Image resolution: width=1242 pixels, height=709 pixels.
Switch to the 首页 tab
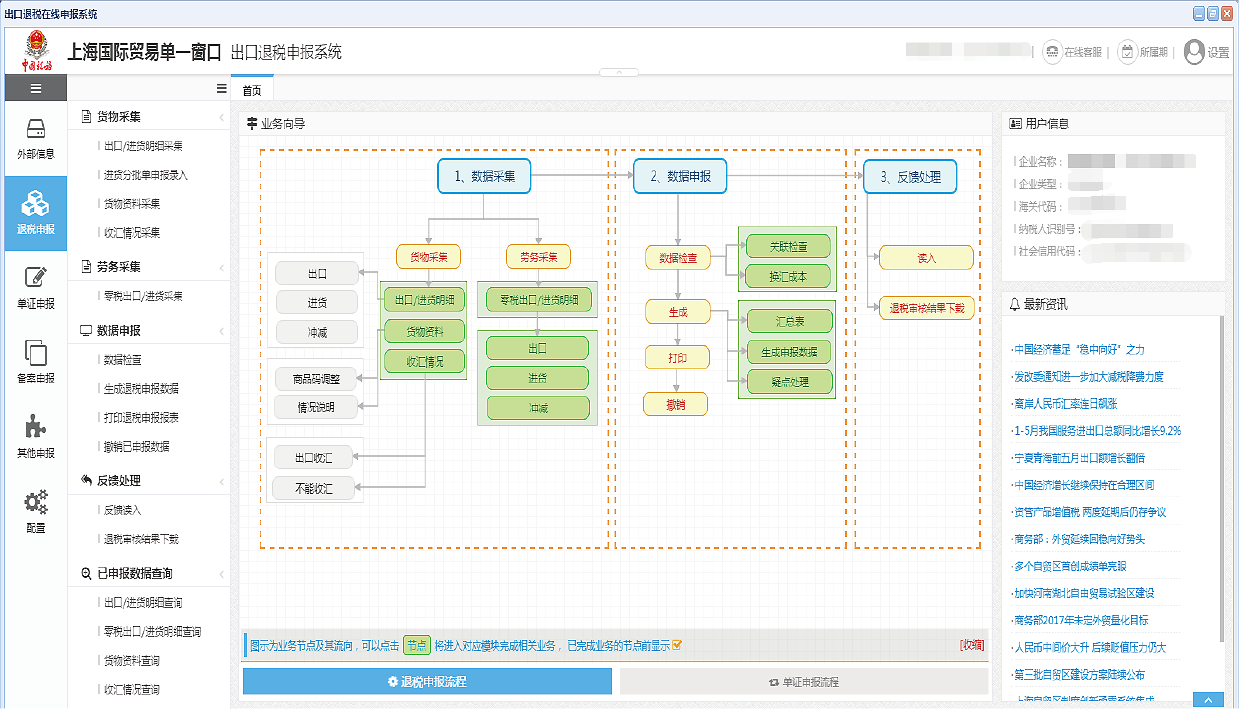tap(251, 91)
